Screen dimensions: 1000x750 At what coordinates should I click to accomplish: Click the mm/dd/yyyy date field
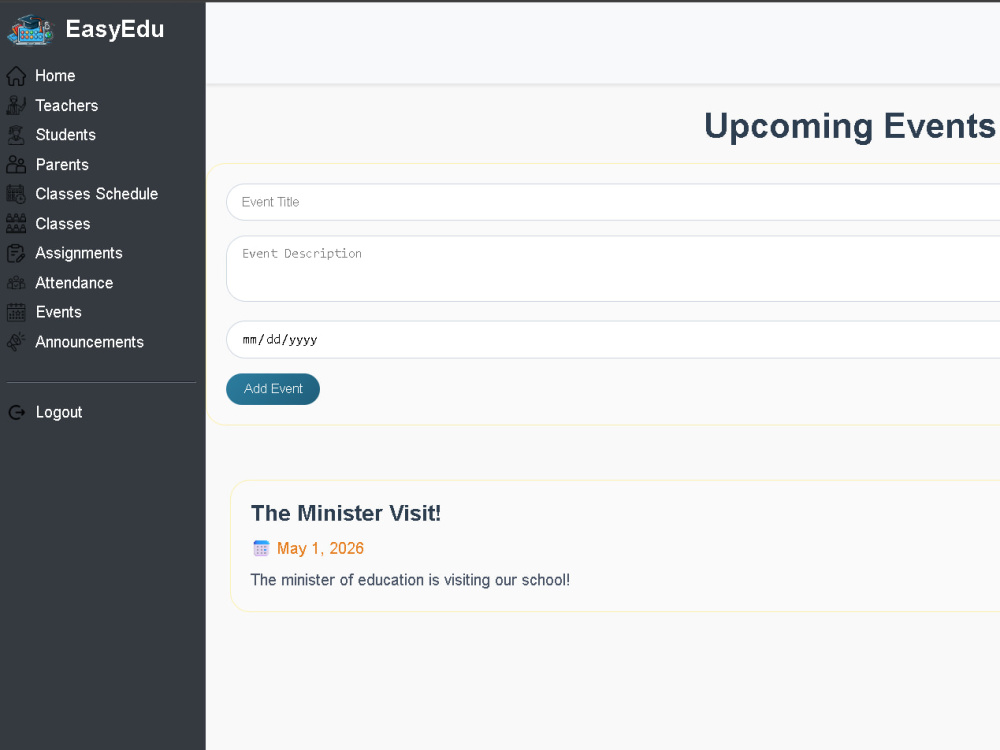[x=613, y=340]
